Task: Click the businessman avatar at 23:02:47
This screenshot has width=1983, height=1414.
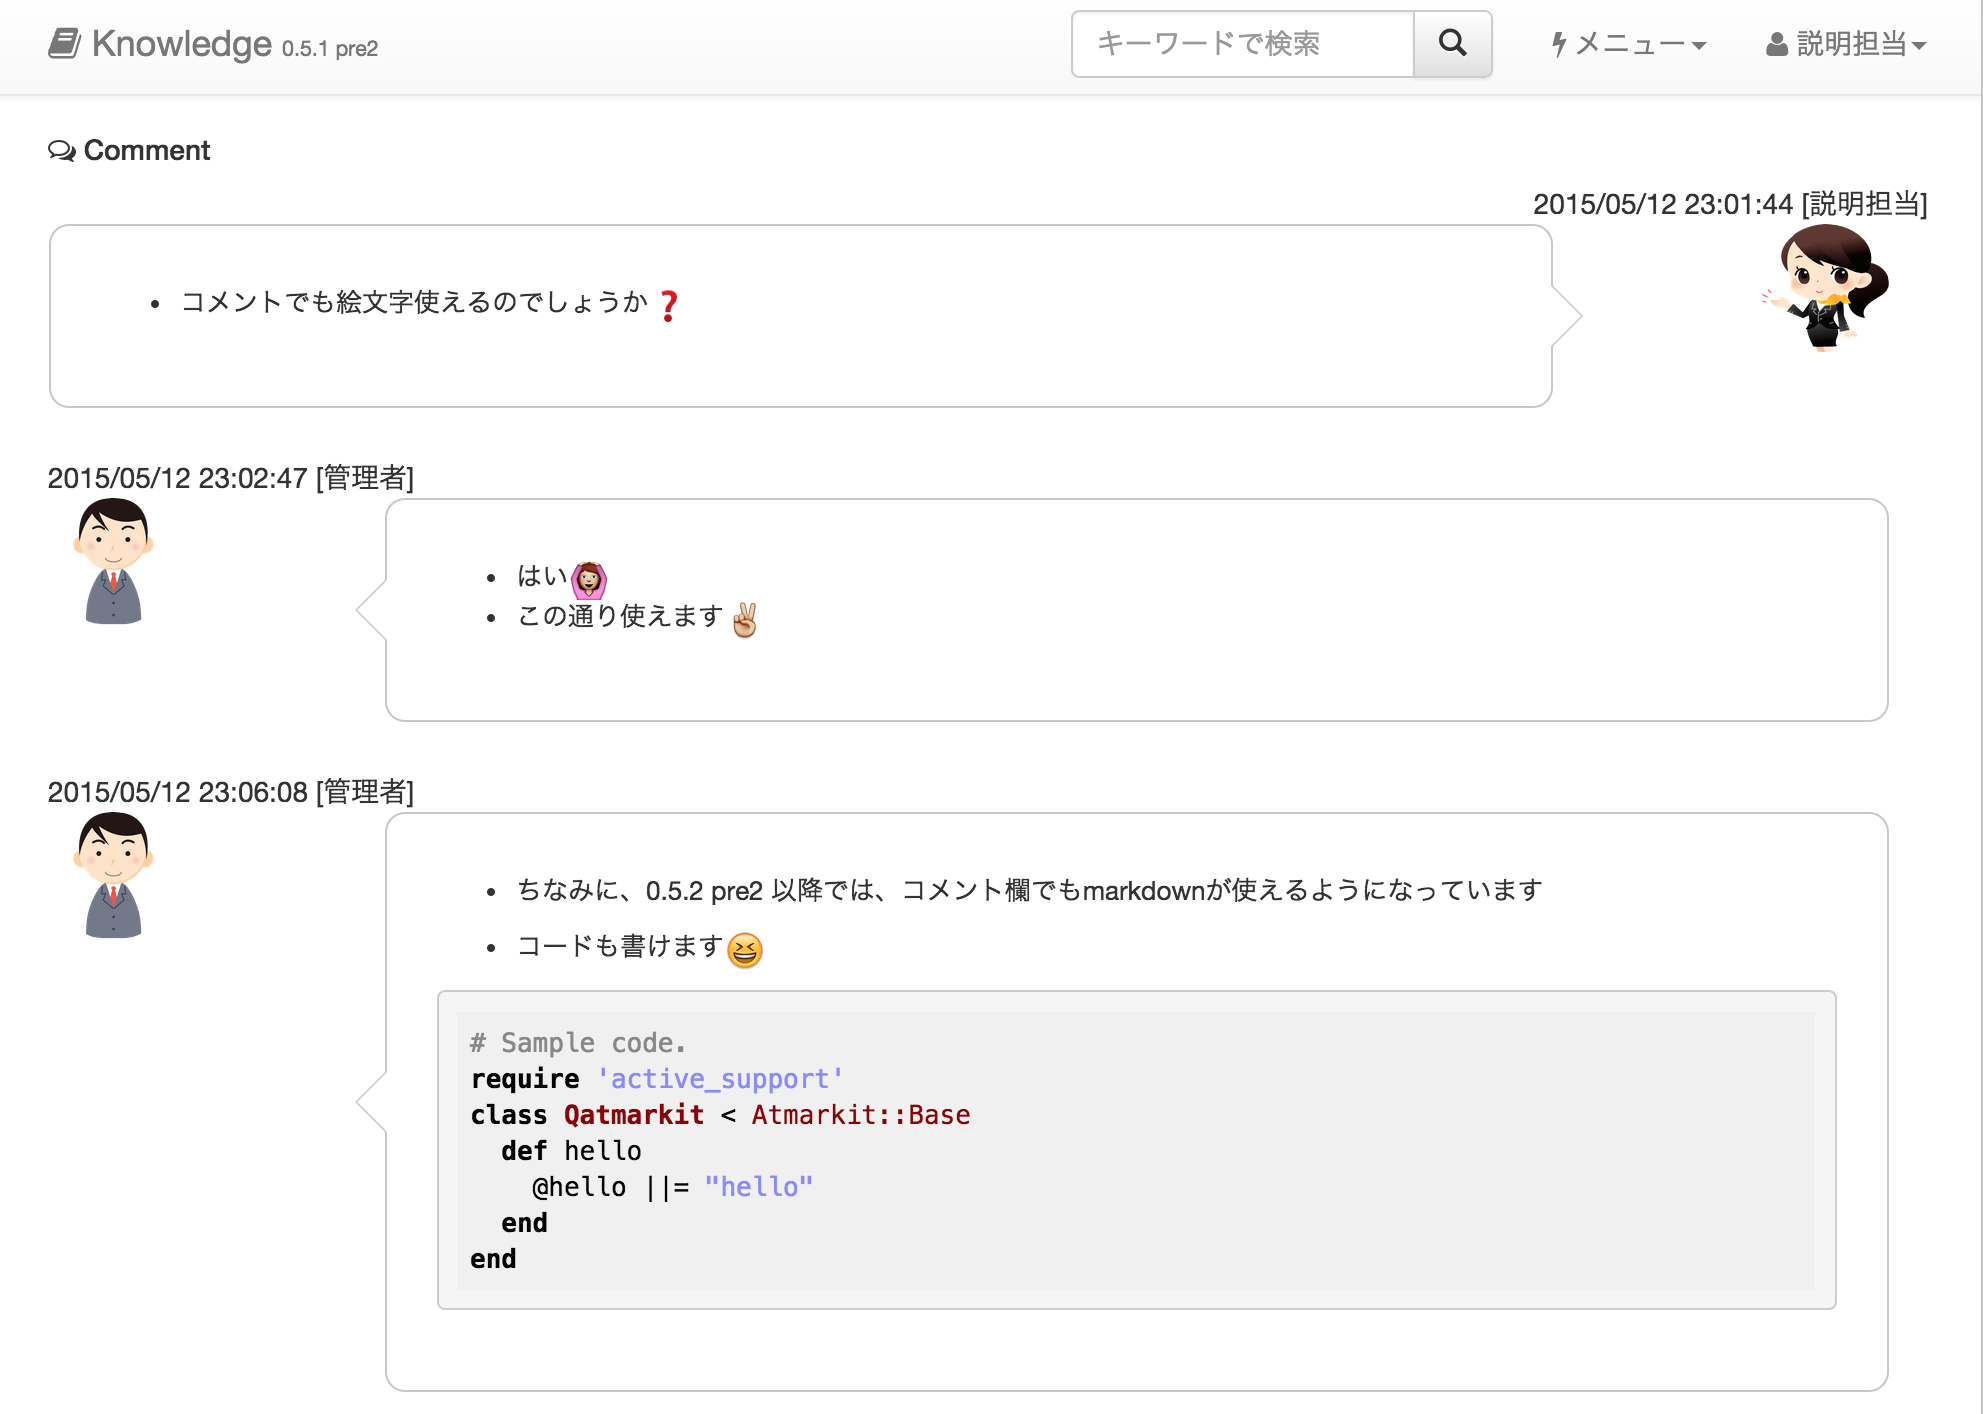Action: [113, 562]
